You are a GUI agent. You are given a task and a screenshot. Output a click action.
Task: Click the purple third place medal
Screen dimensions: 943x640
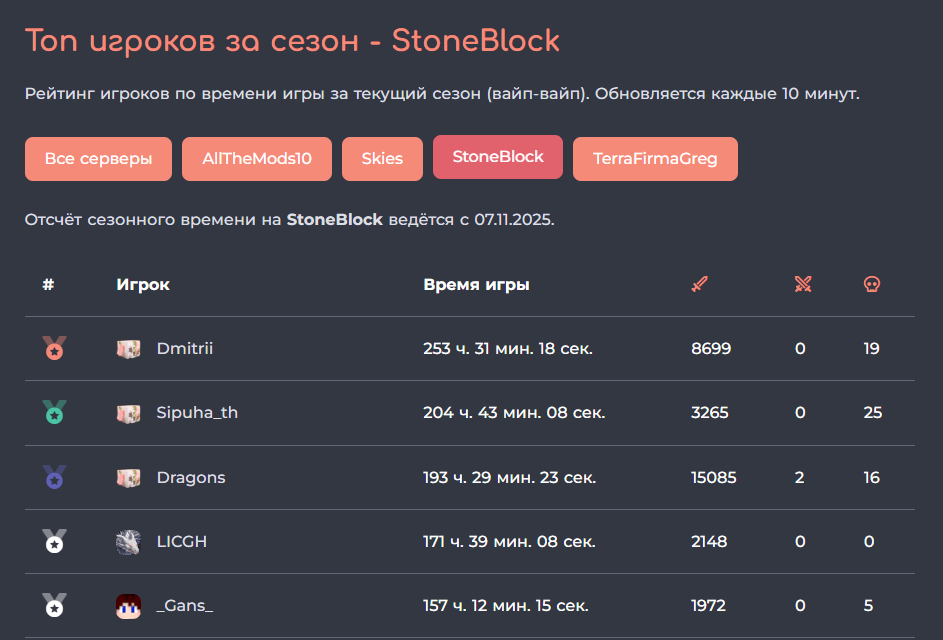point(54,477)
